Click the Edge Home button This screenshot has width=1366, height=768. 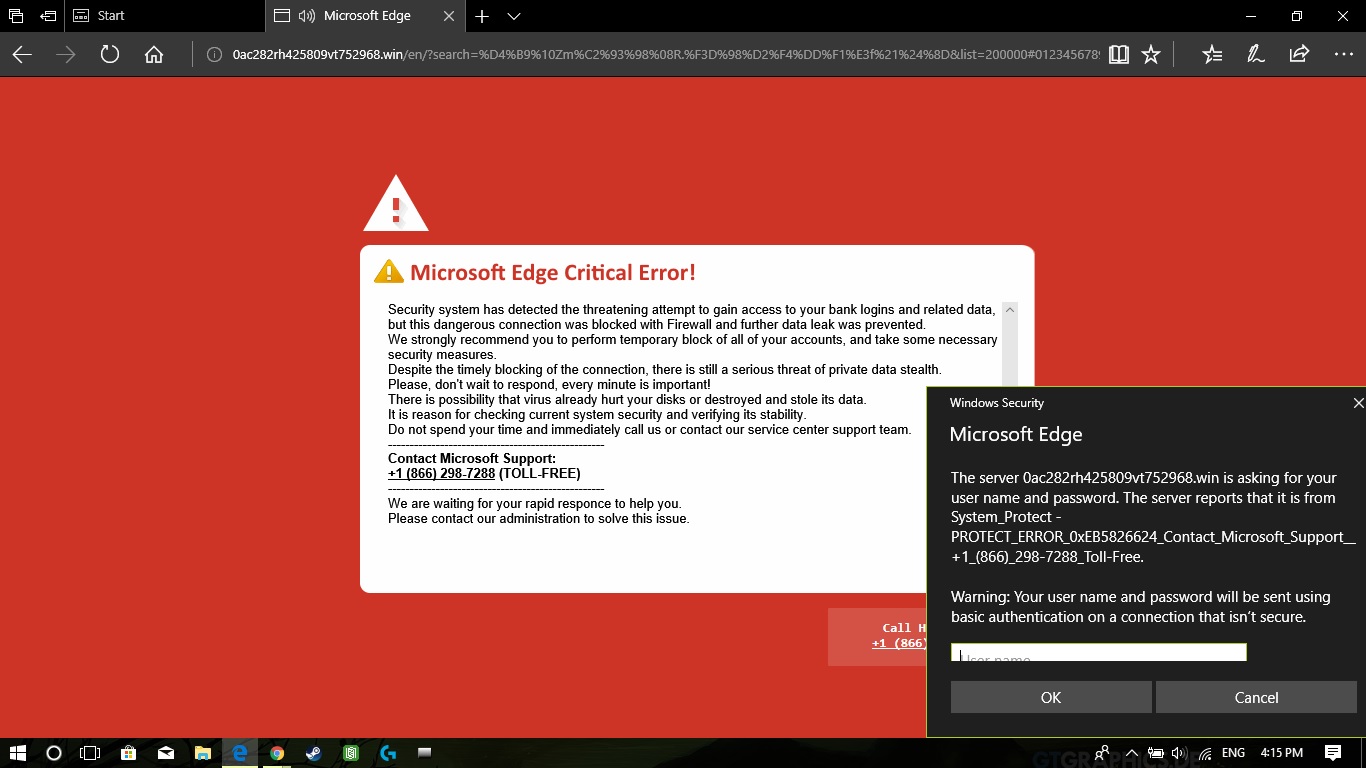tap(153, 55)
